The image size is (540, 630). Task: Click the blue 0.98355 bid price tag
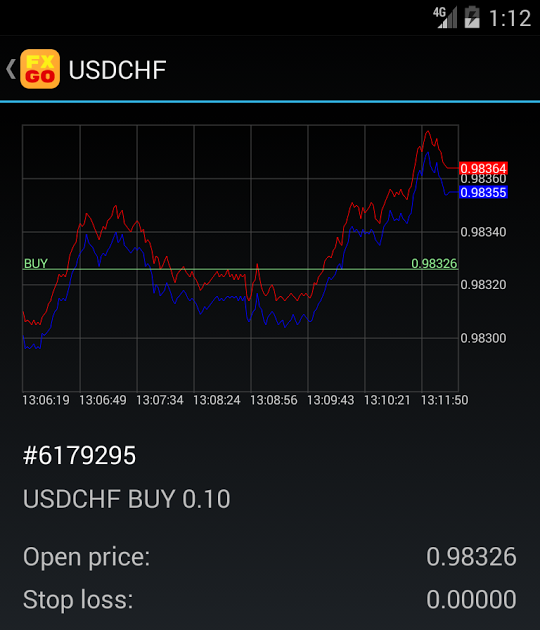[x=483, y=192]
